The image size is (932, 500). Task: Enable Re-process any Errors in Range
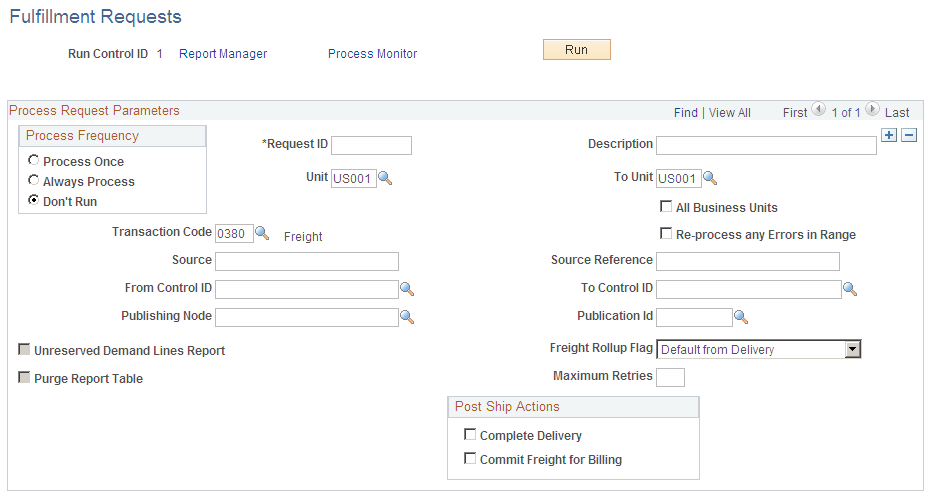click(666, 234)
